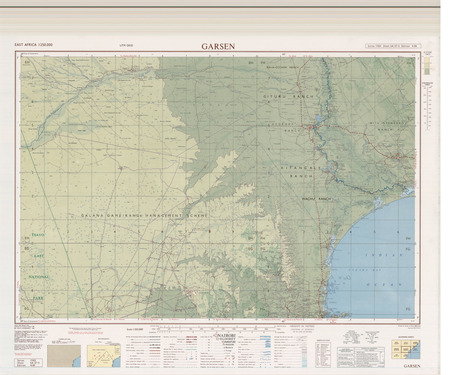Image resolution: width=450 pixels, height=375 pixels.
Task: Click the NAIROBI entry in the legend
Action: [x=226, y=334]
